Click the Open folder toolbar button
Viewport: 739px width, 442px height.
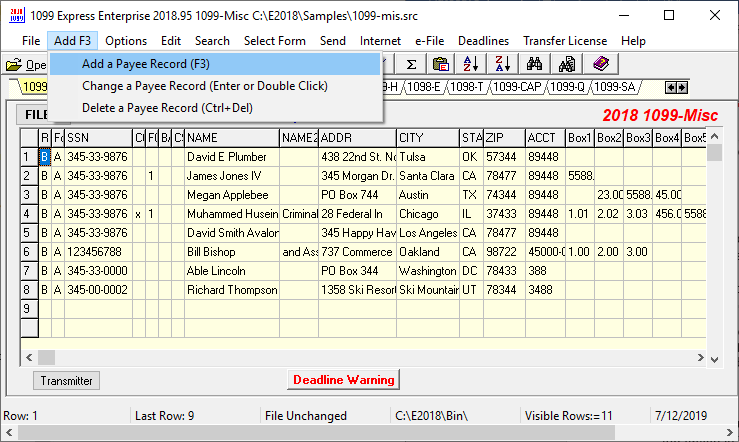point(26,65)
